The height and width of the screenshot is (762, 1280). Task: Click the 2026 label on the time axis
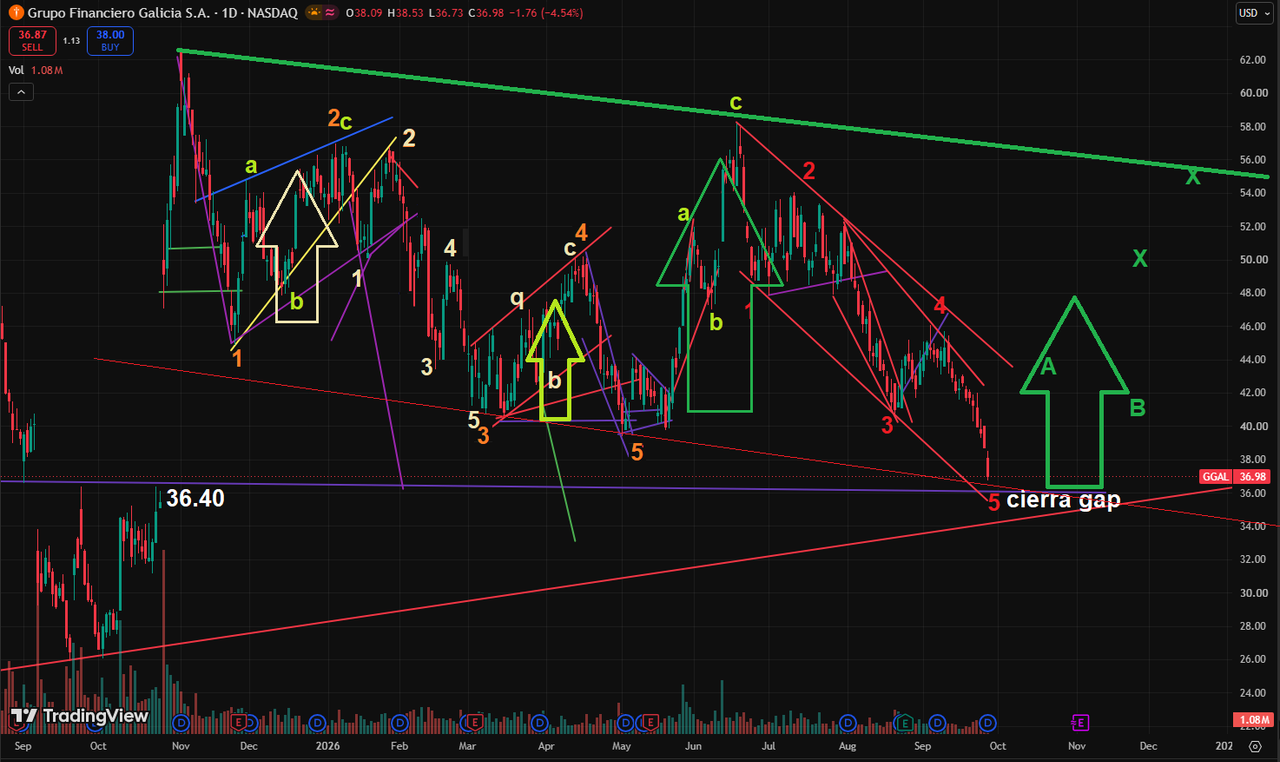coord(327,746)
